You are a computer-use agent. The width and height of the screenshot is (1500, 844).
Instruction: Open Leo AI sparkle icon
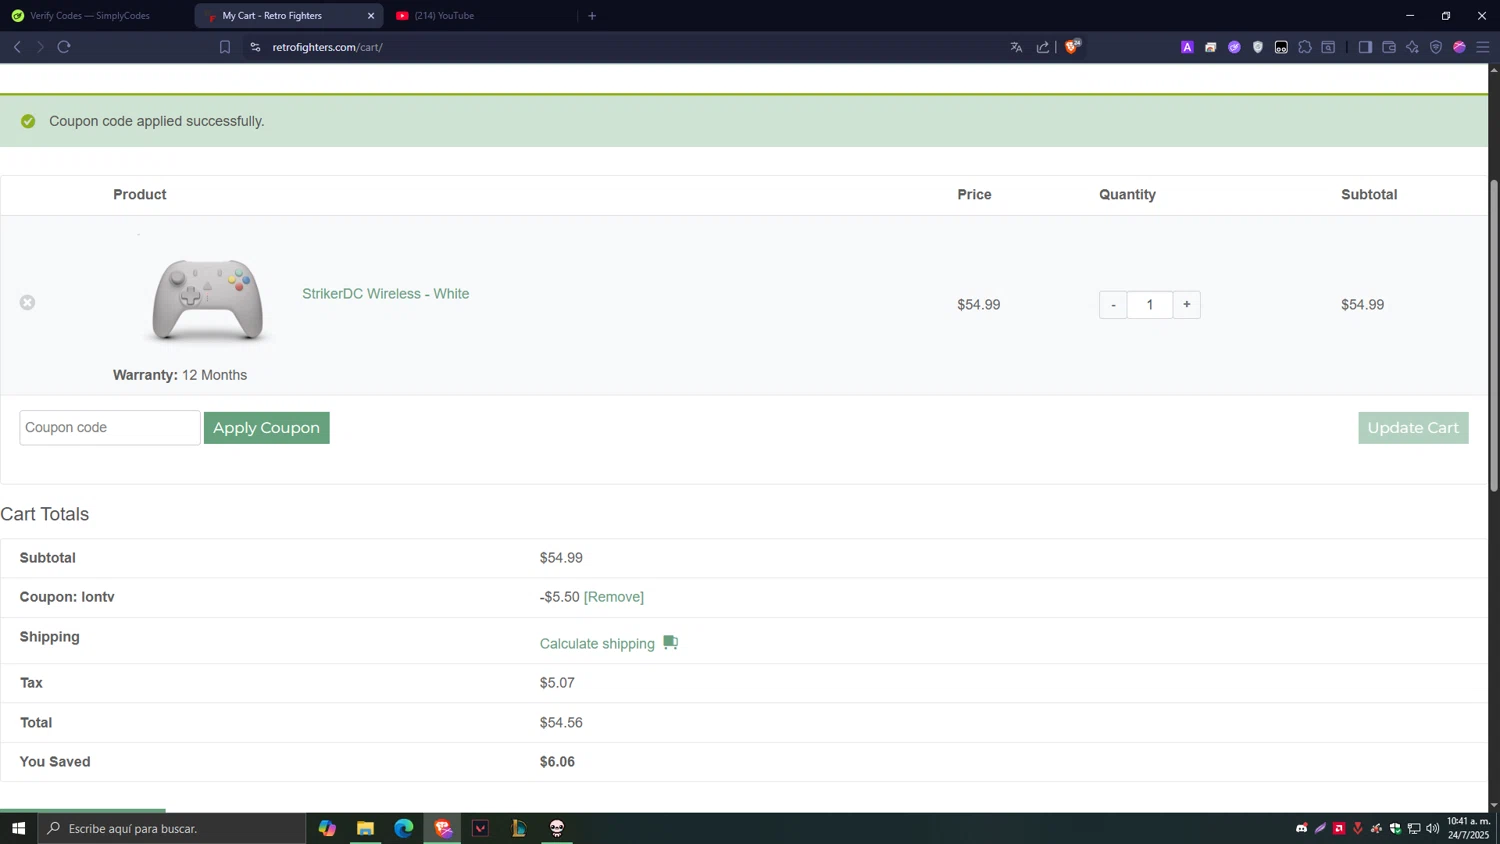pyautogui.click(x=1412, y=47)
